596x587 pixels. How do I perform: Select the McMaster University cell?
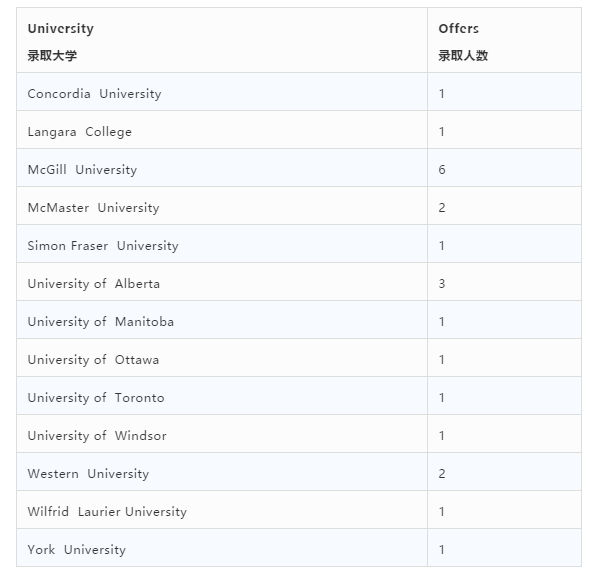point(222,206)
